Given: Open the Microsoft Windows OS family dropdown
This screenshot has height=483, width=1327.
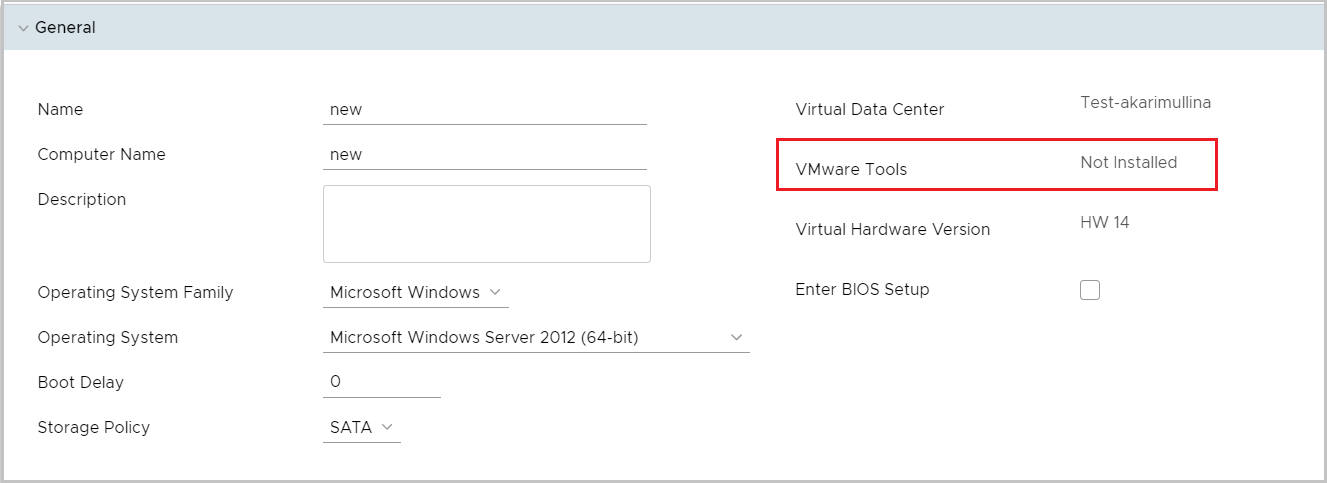Looking at the screenshot, I should 415,293.
